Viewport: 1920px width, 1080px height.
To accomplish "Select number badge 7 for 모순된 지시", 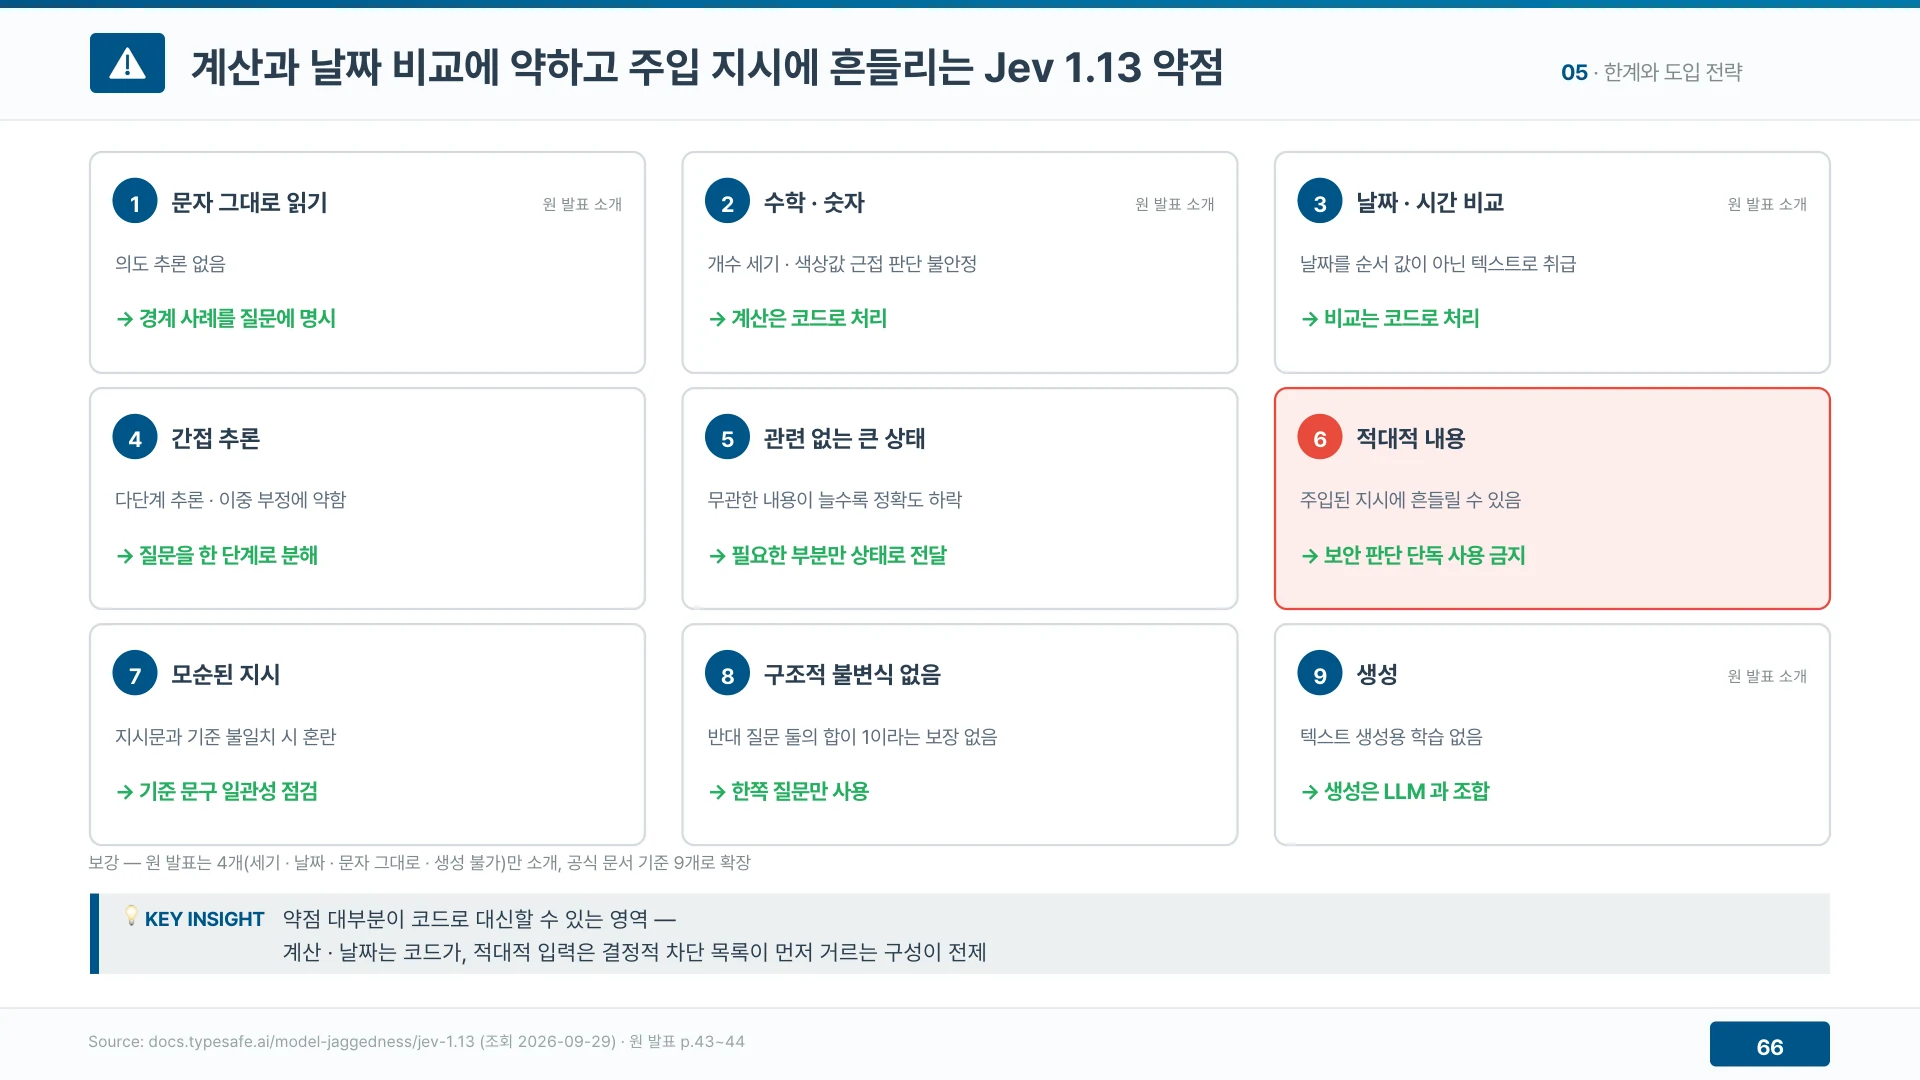I will [135, 674].
